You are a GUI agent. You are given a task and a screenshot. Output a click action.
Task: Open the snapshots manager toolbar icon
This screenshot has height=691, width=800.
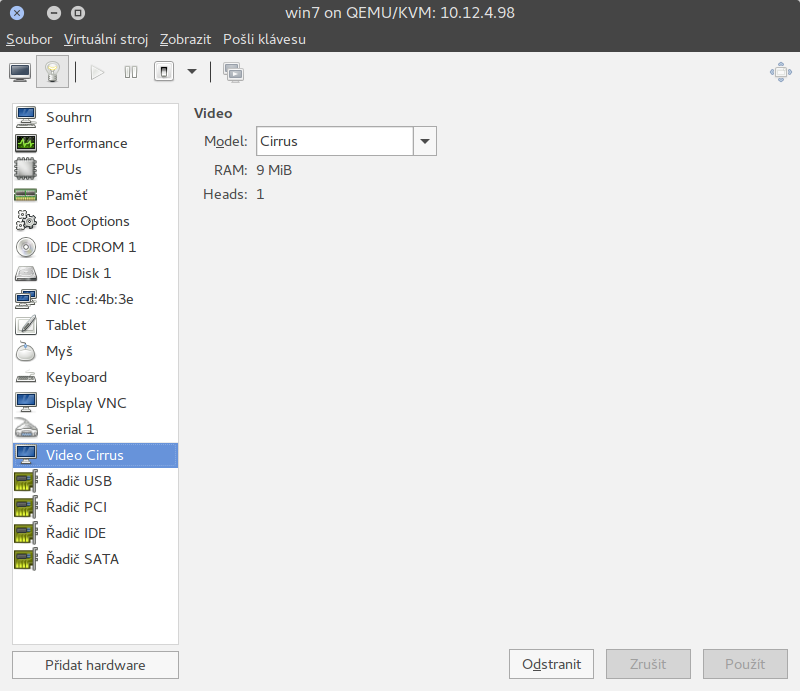click(x=233, y=72)
